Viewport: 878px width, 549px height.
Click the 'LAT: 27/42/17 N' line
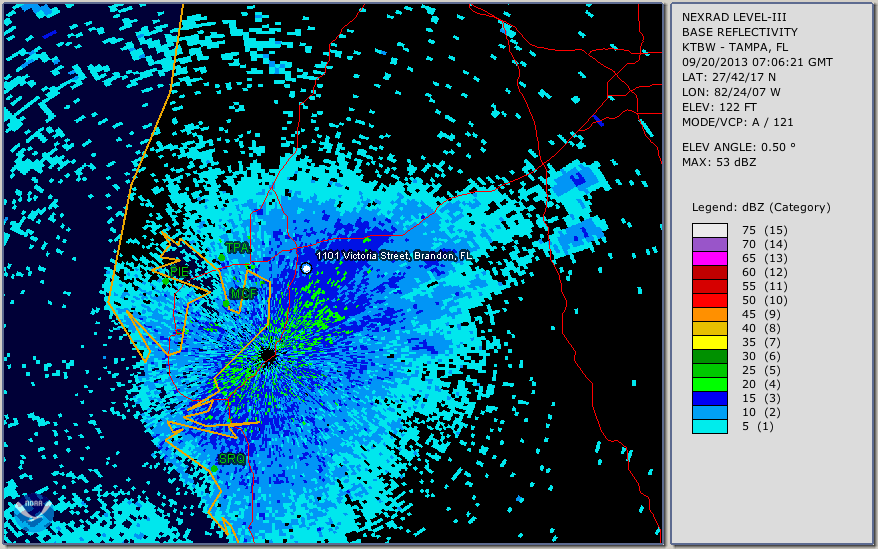728,77
